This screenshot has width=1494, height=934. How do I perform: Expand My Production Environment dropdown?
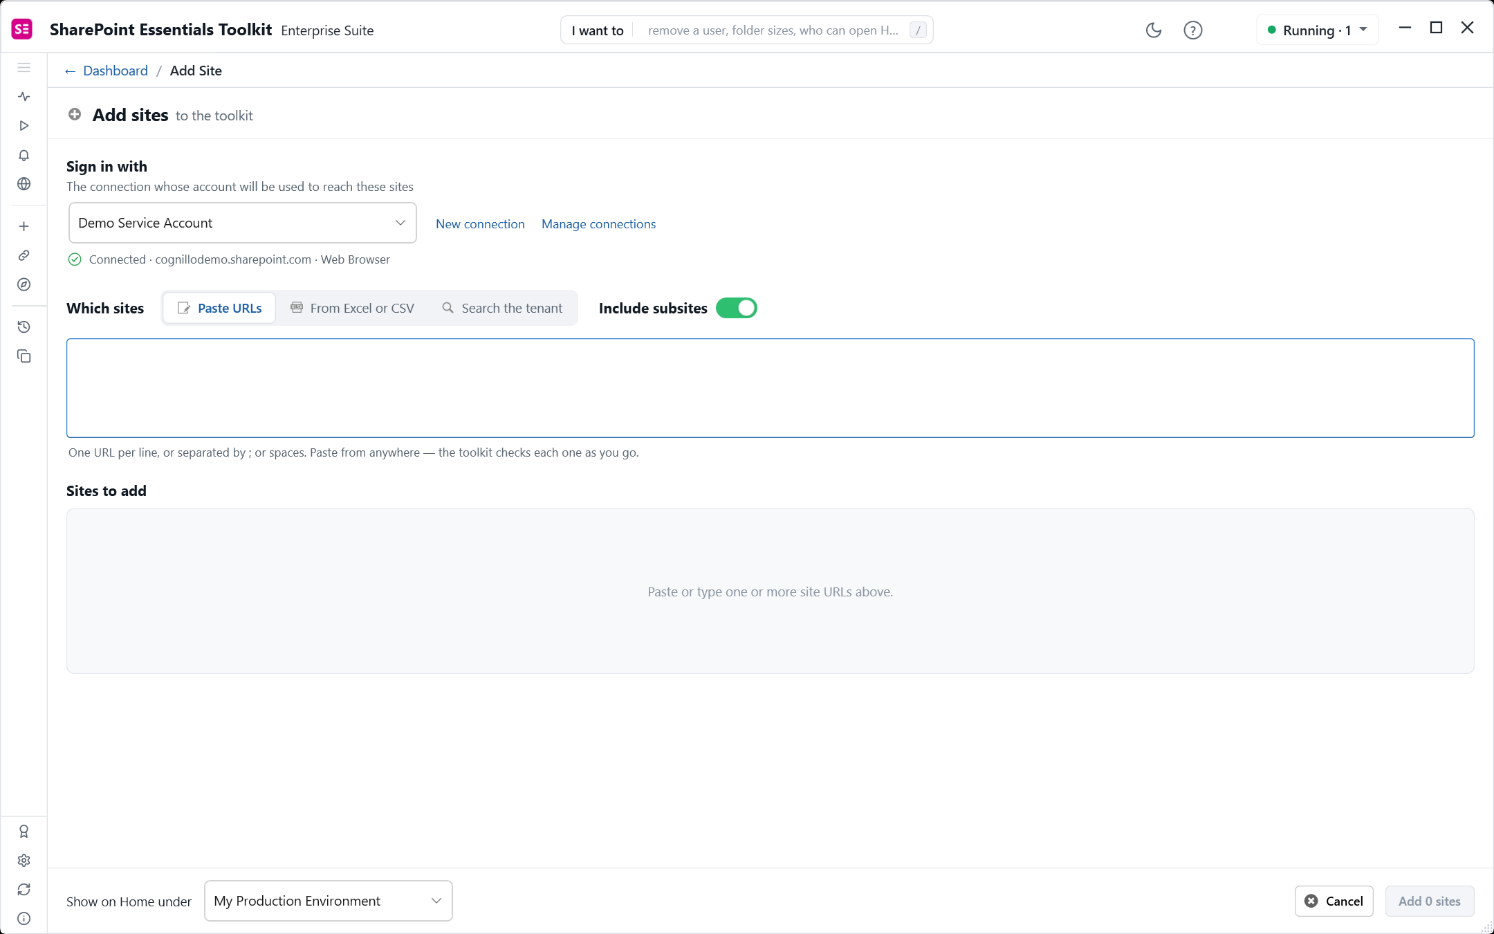(x=328, y=901)
